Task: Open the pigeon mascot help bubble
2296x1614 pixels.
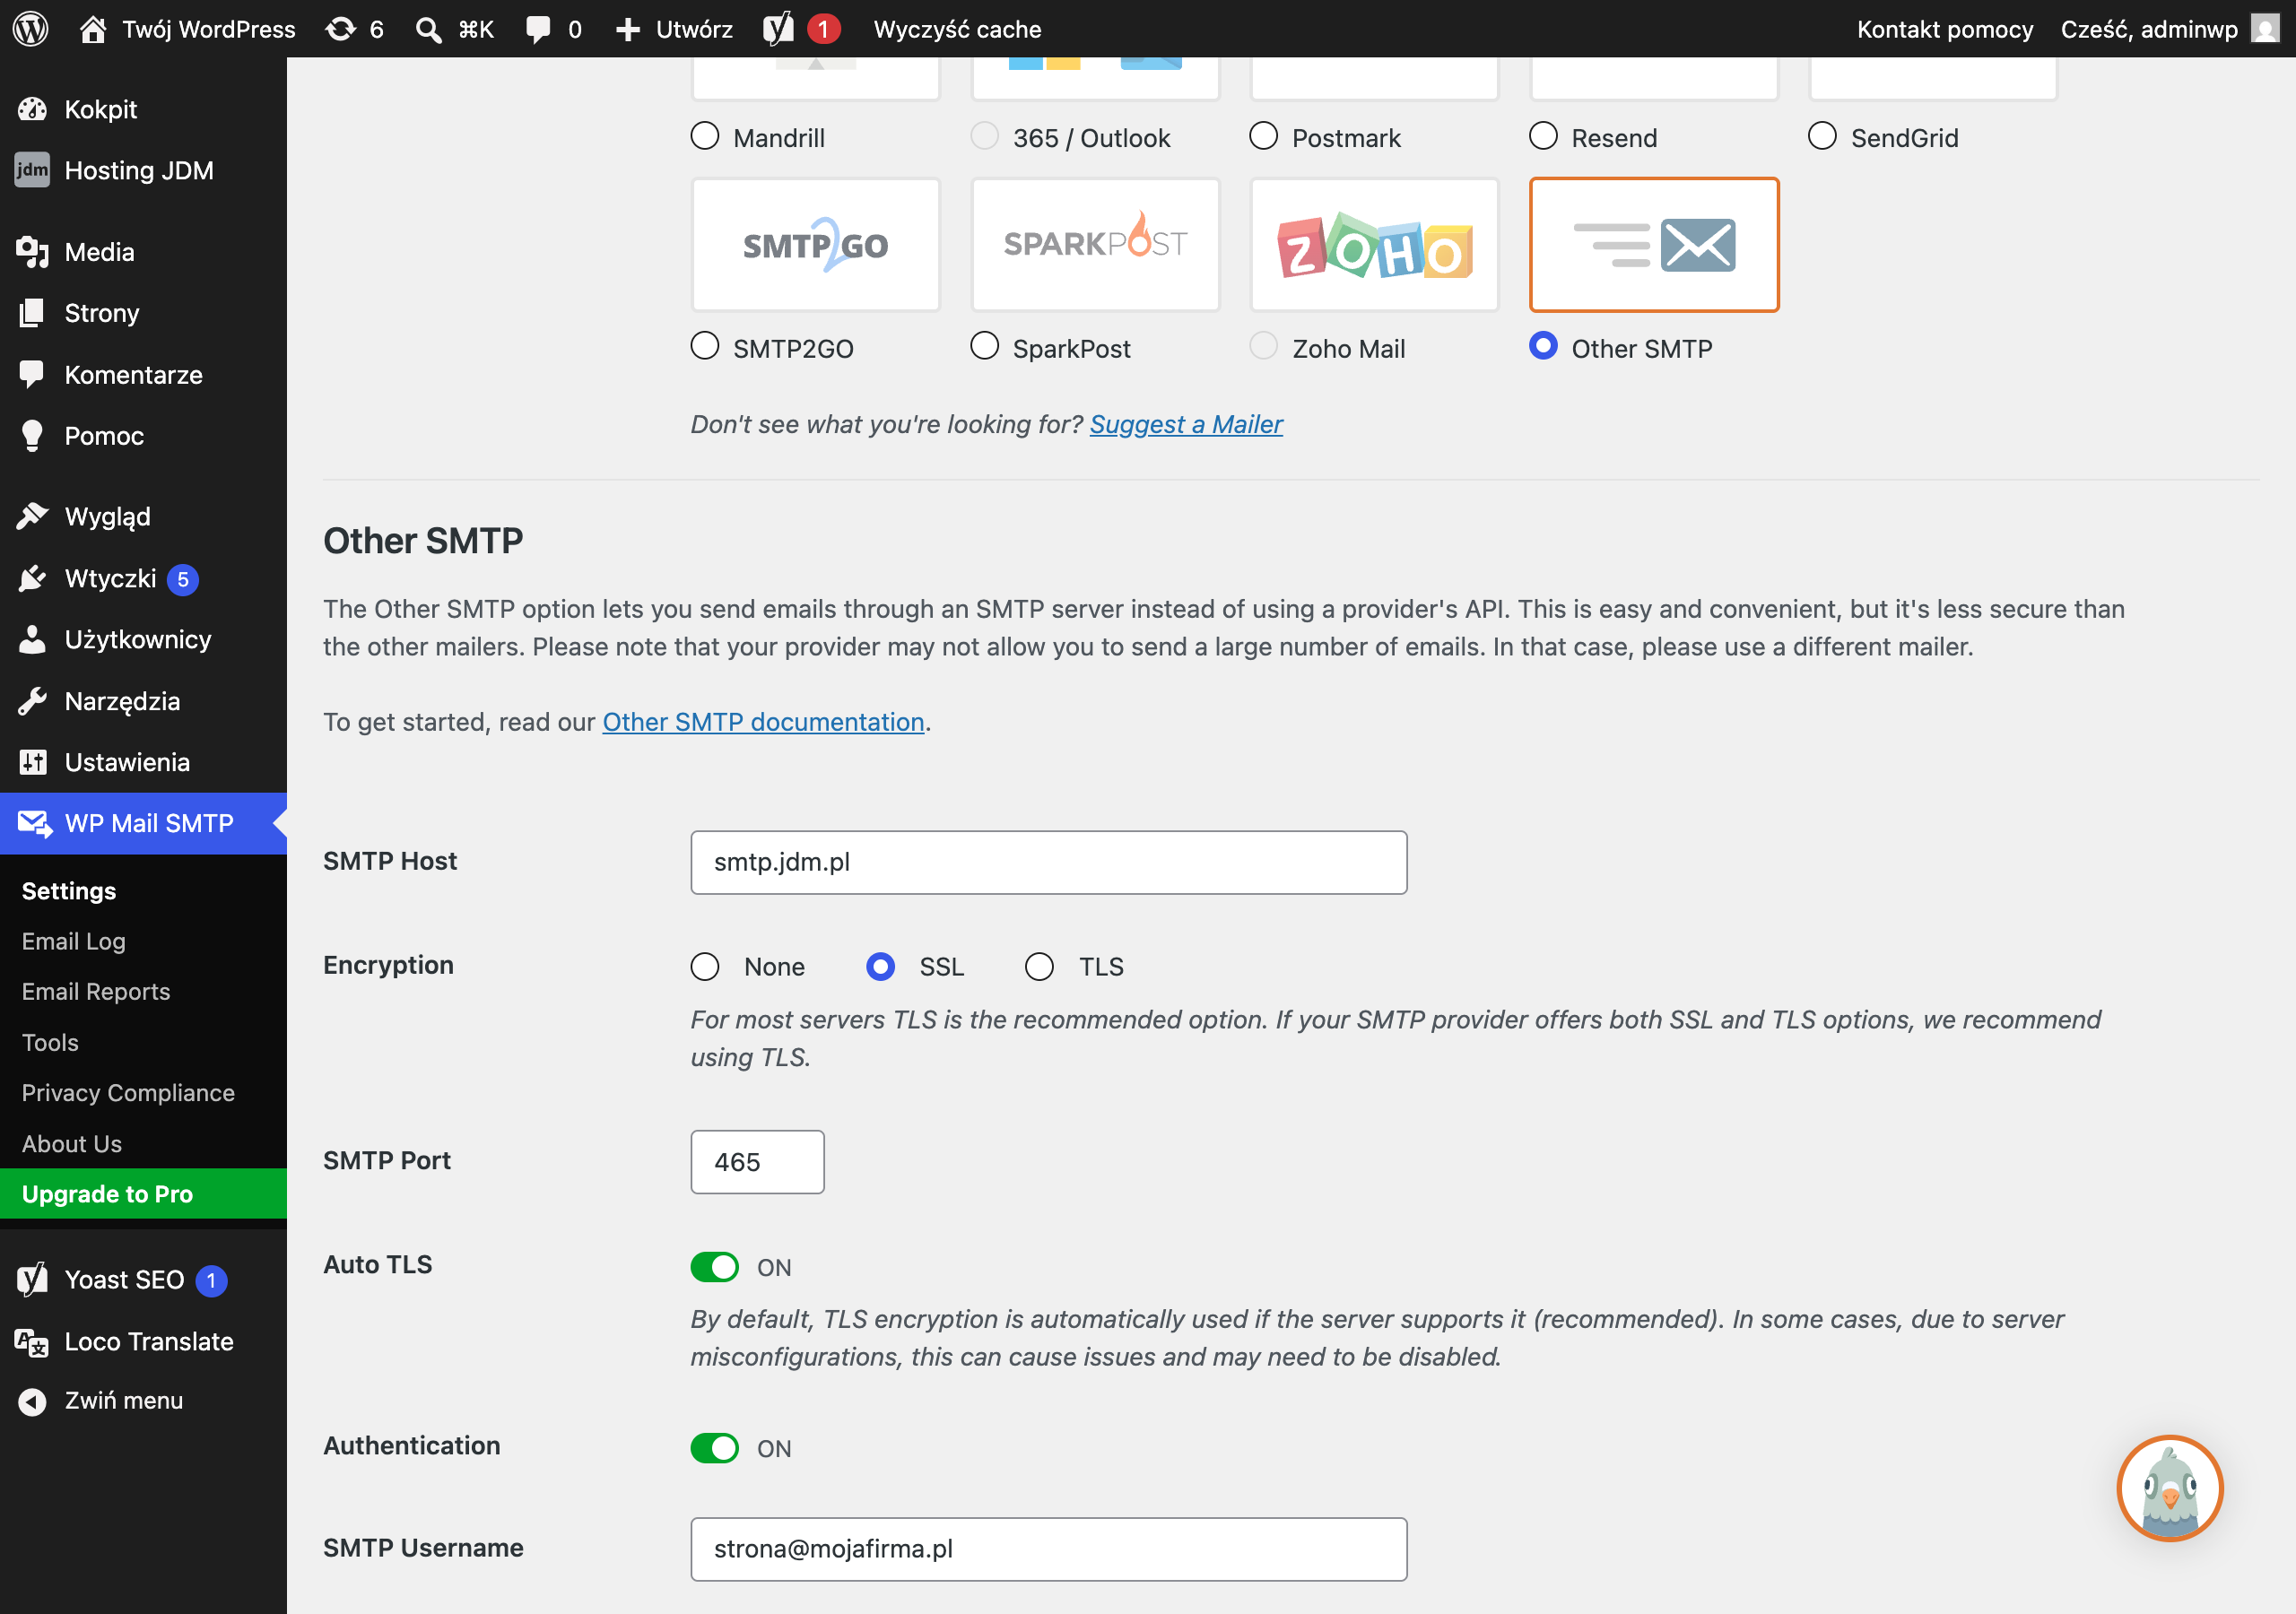Action: coord(2170,1488)
